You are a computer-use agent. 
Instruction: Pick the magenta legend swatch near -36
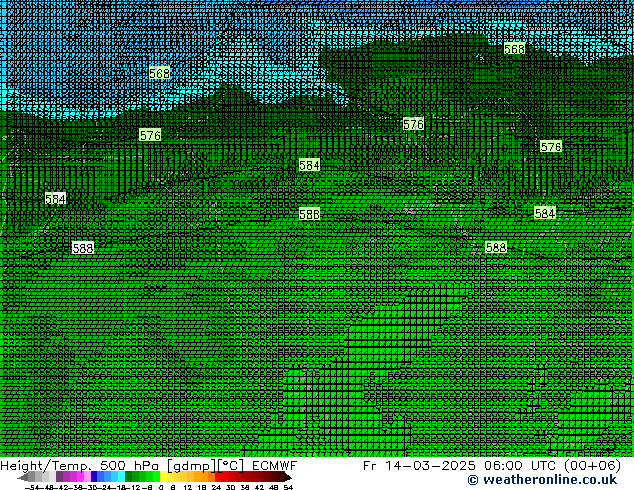pyautogui.click(x=80, y=477)
